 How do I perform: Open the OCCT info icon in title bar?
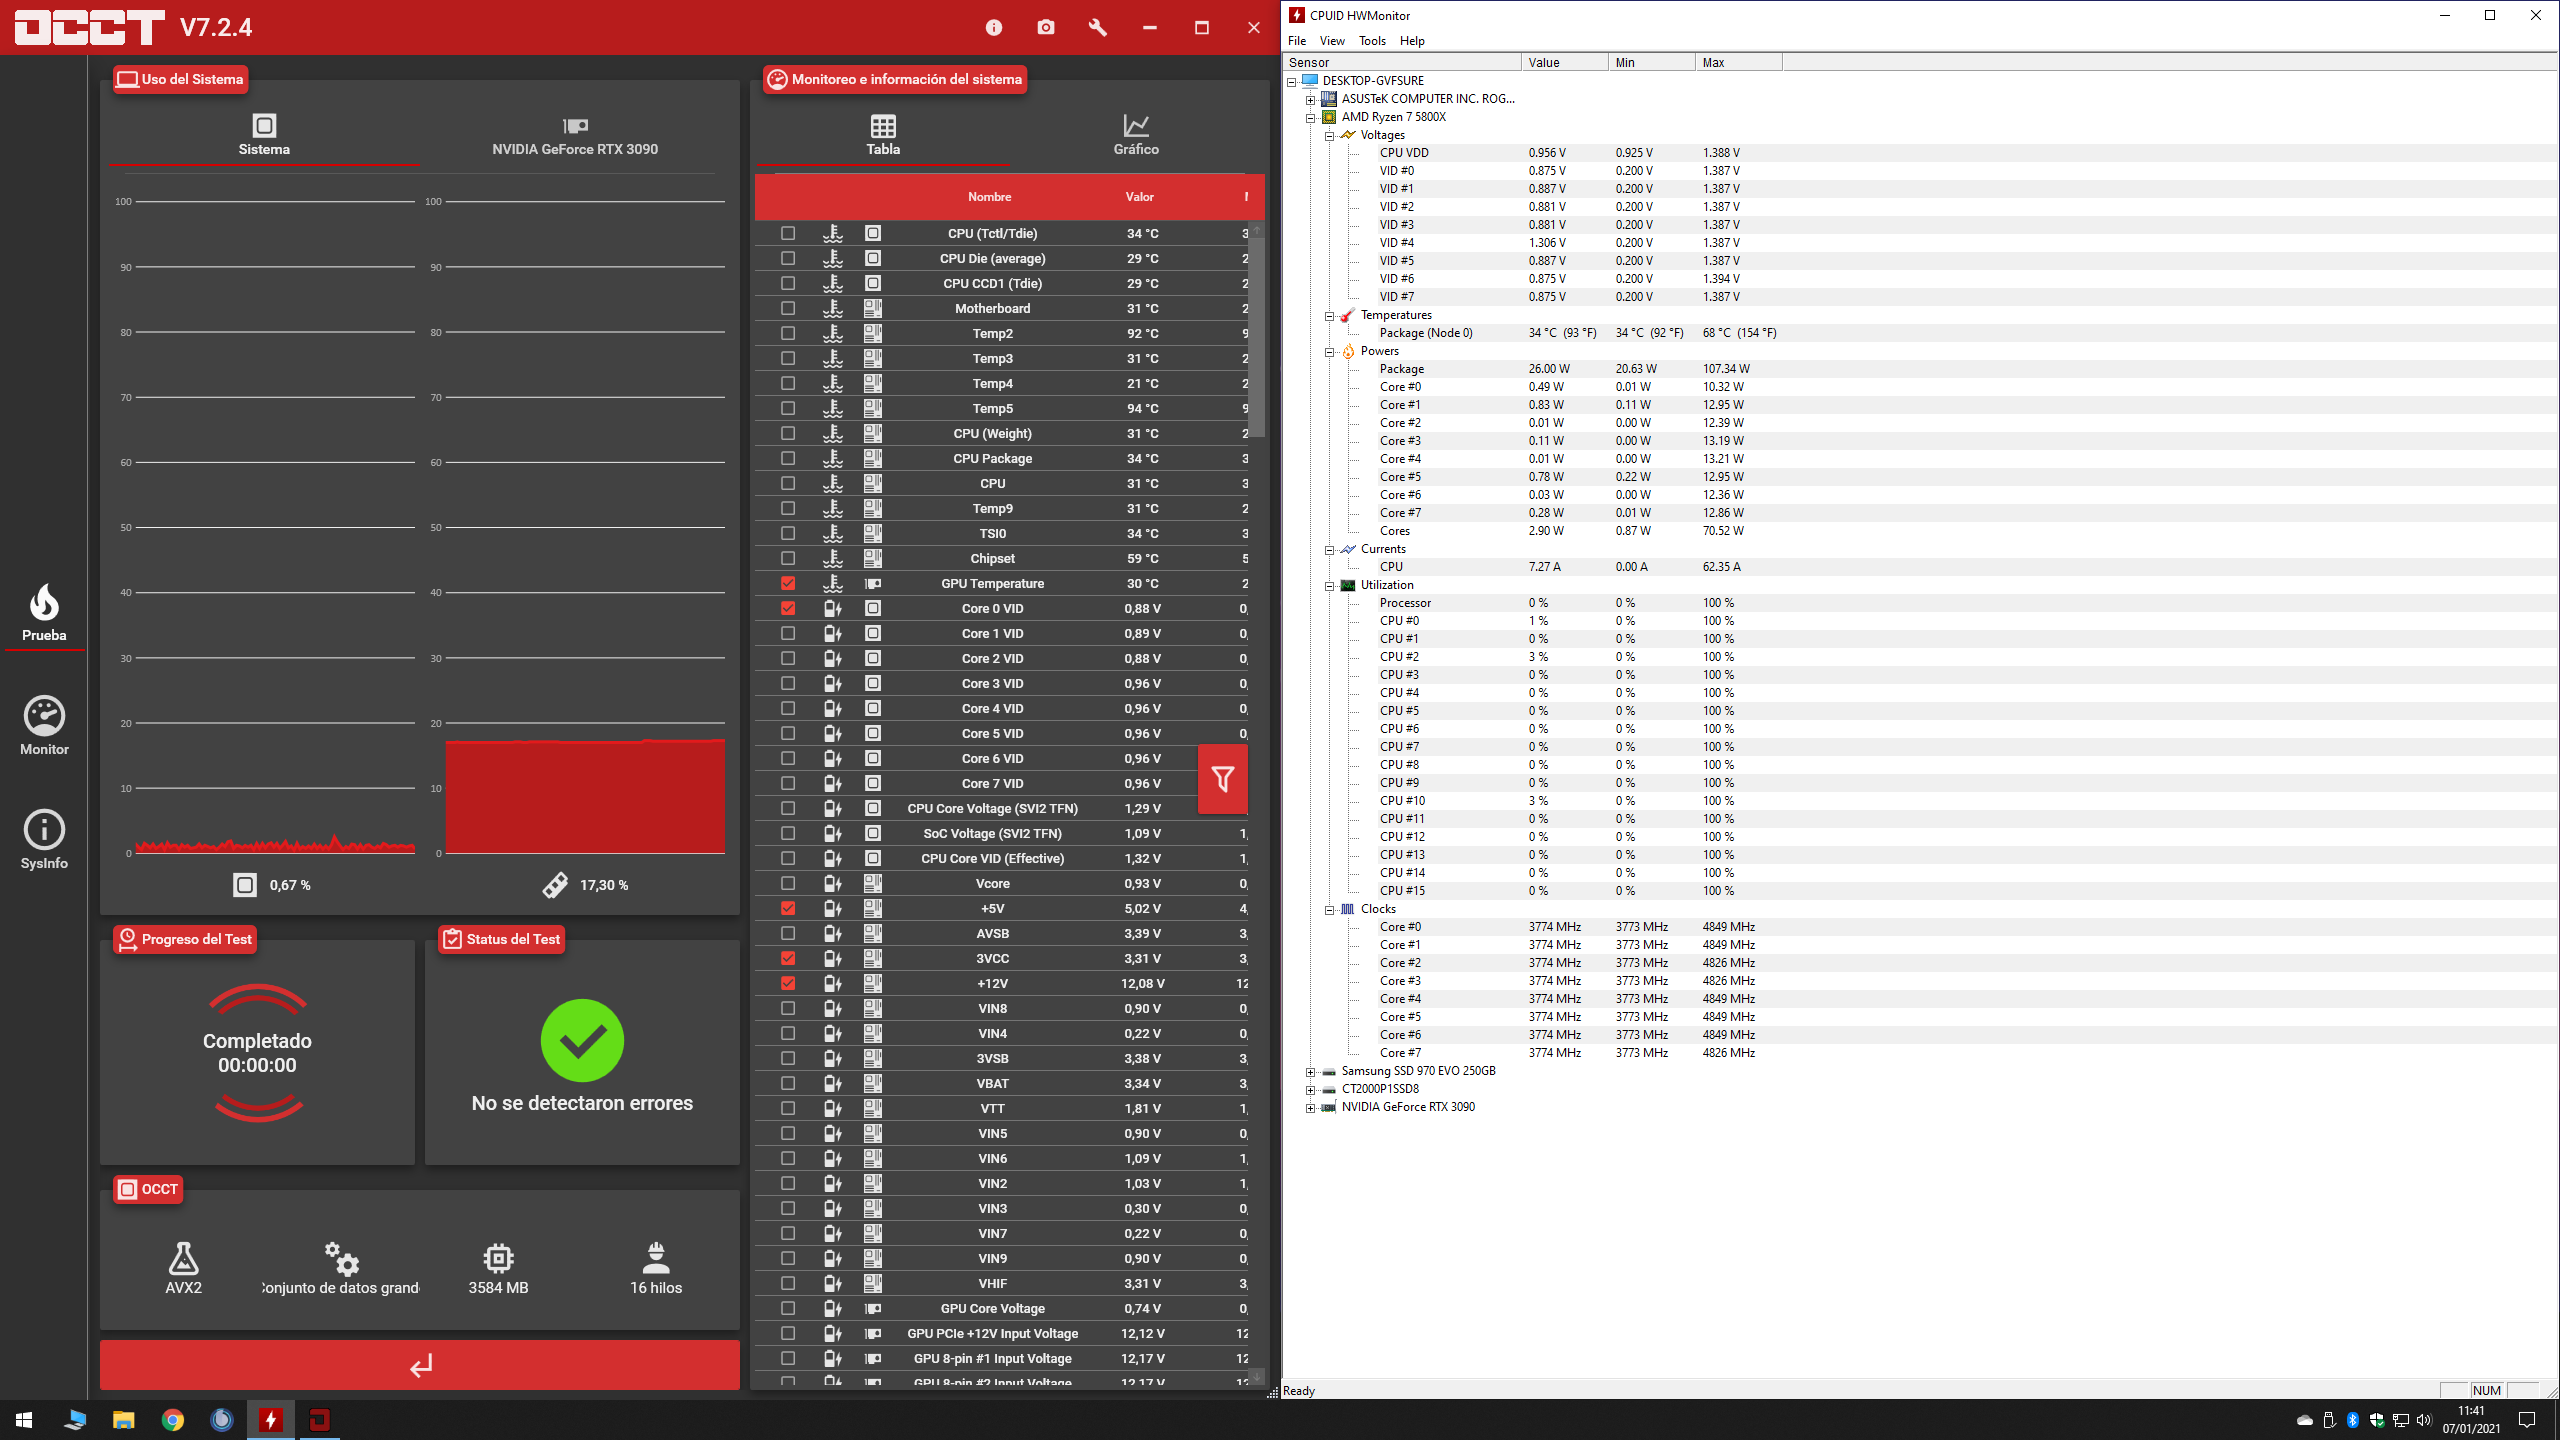click(x=993, y=28)
